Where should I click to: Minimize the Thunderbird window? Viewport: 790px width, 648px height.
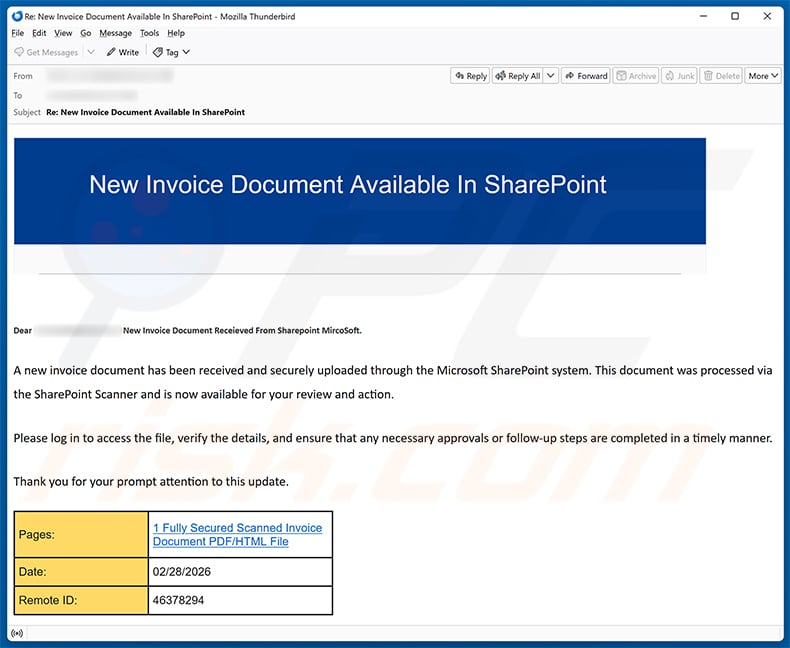click(704, 16)
